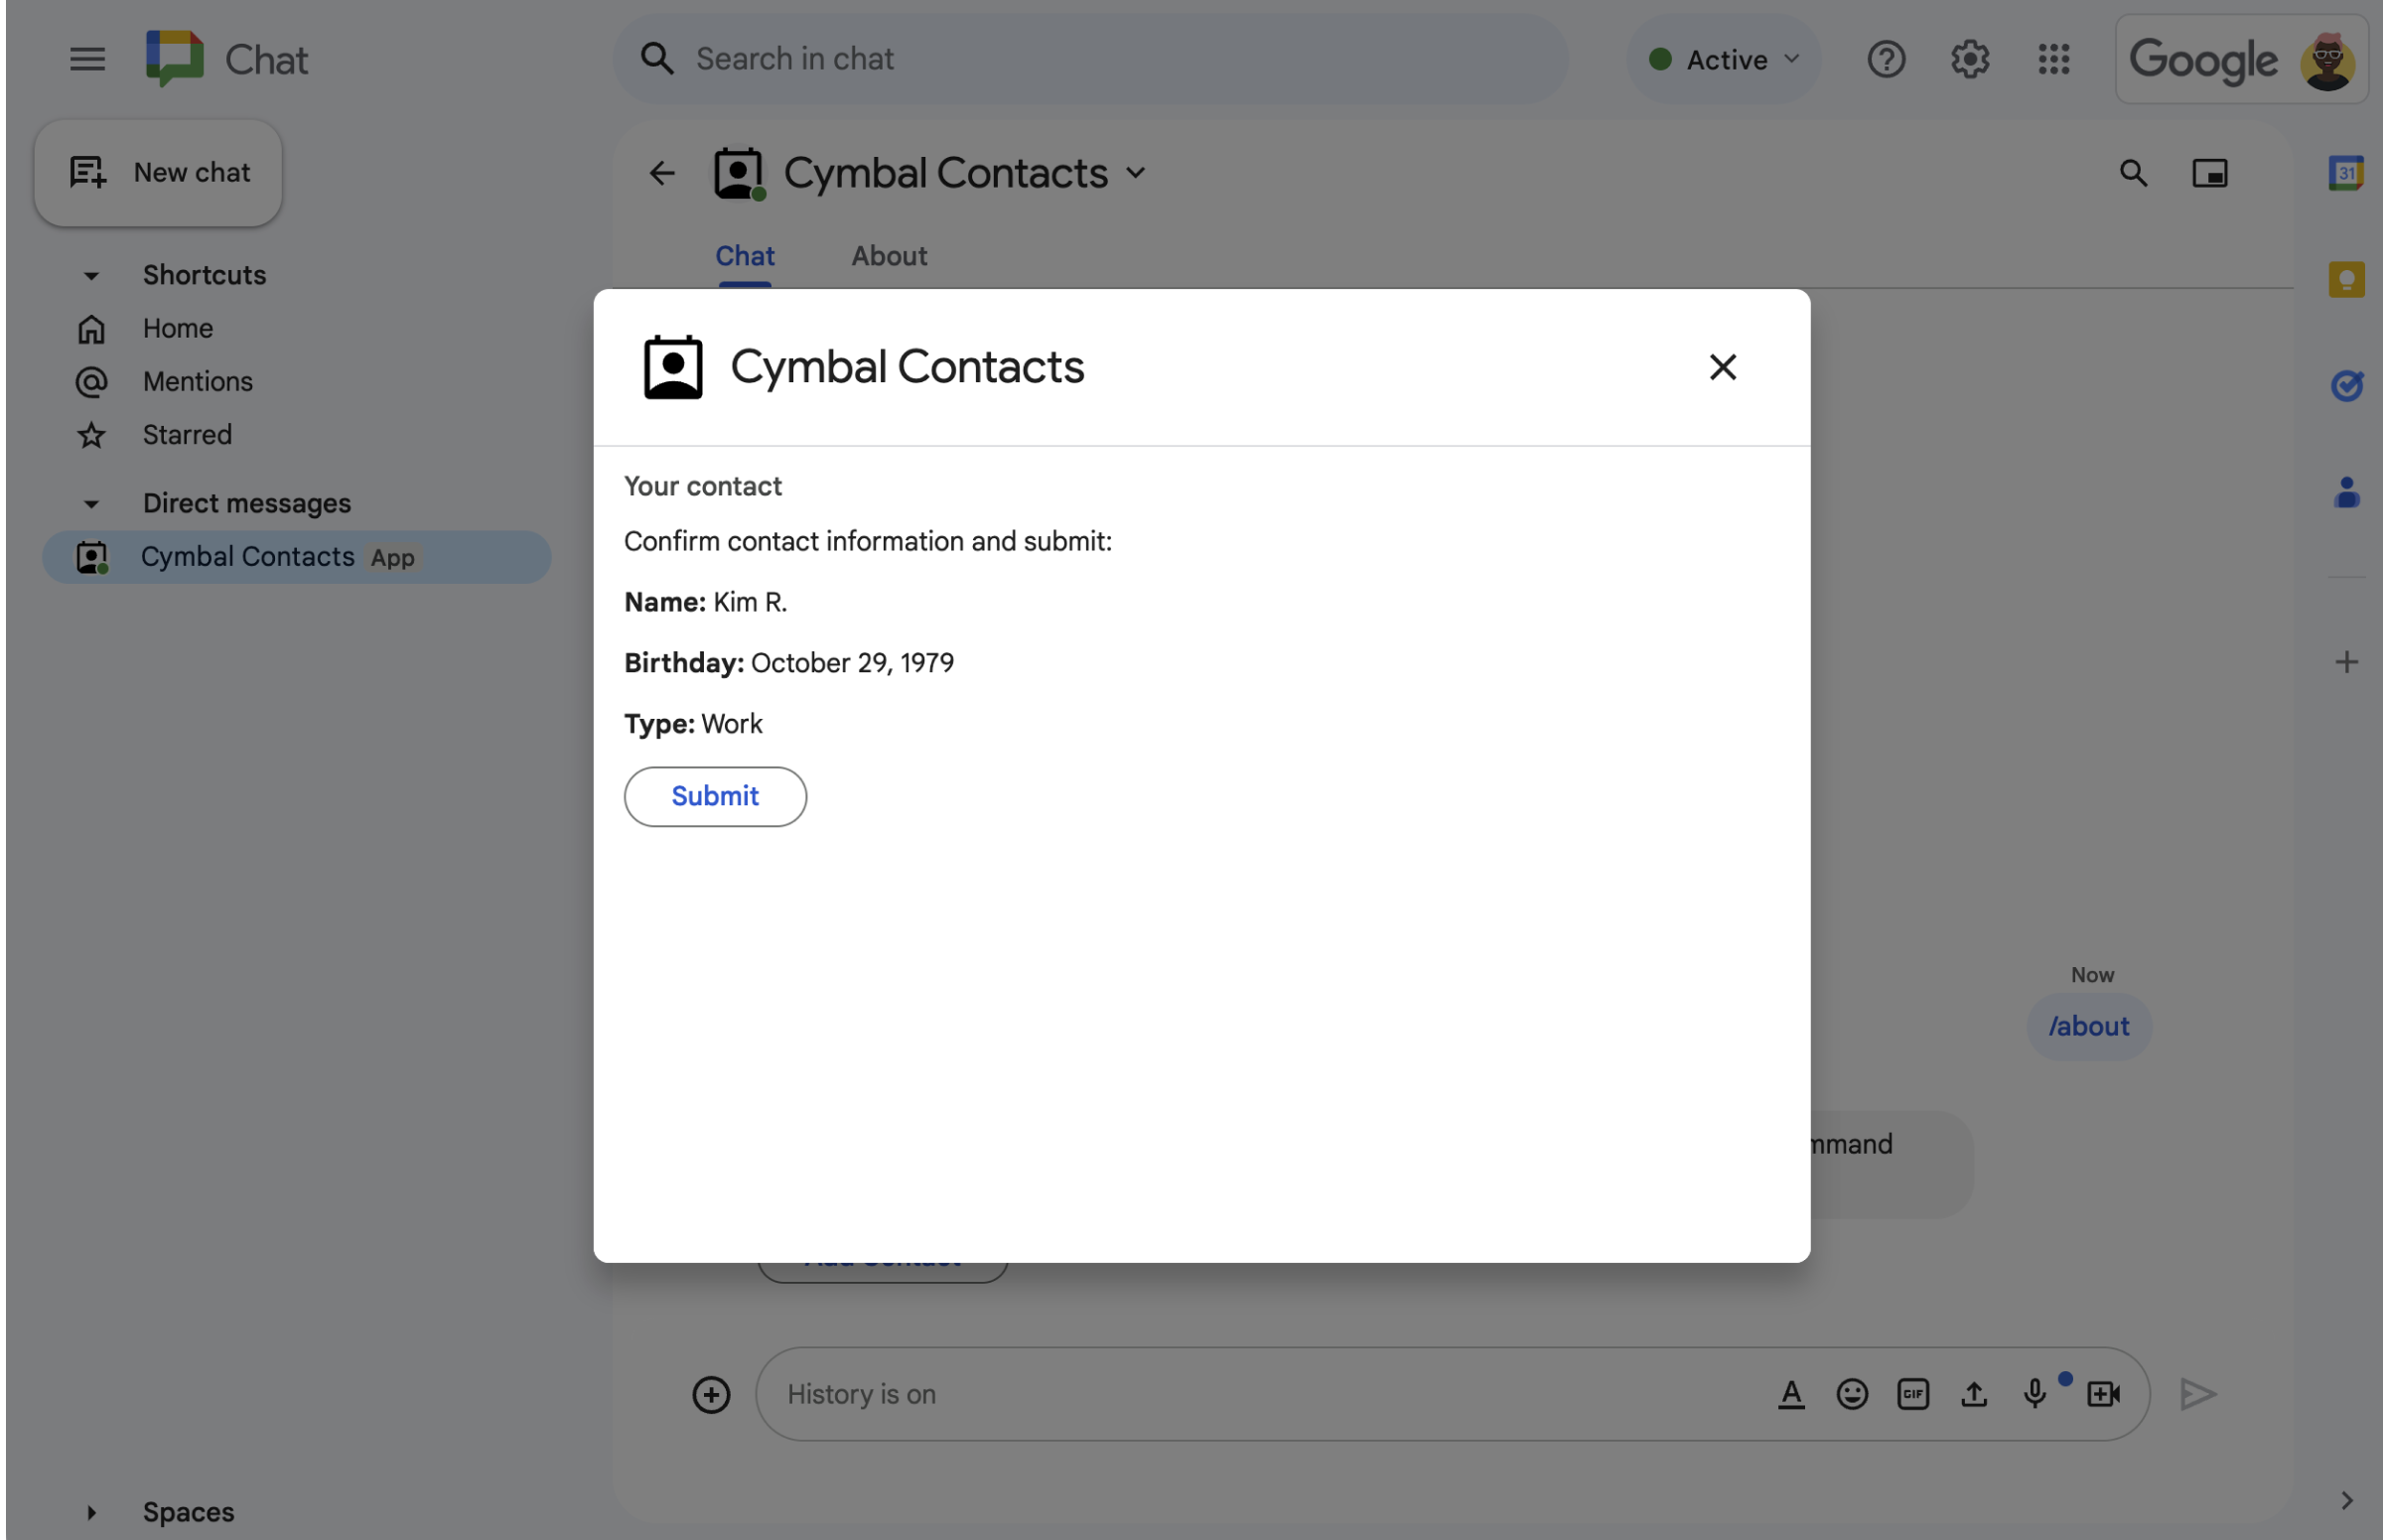Click the help icon in top bar

(1887, 58)
